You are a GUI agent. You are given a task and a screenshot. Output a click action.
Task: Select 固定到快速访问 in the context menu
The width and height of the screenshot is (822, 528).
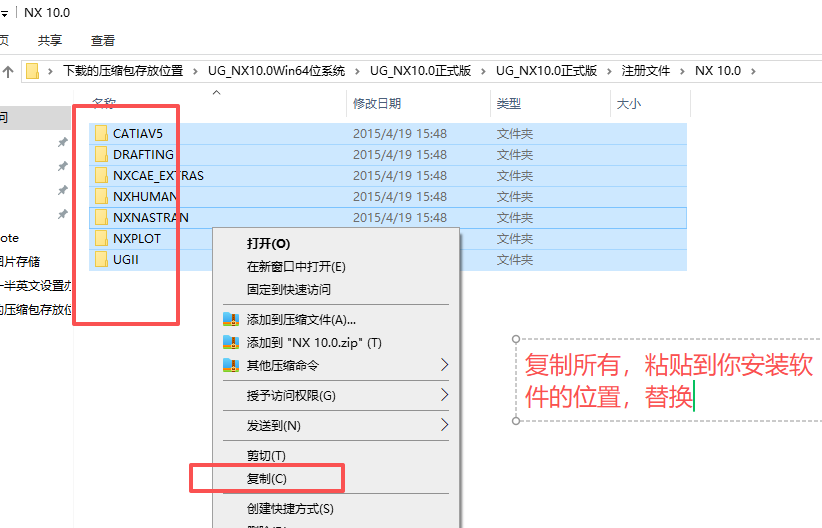pyautogui.click(x=336, y=289)
